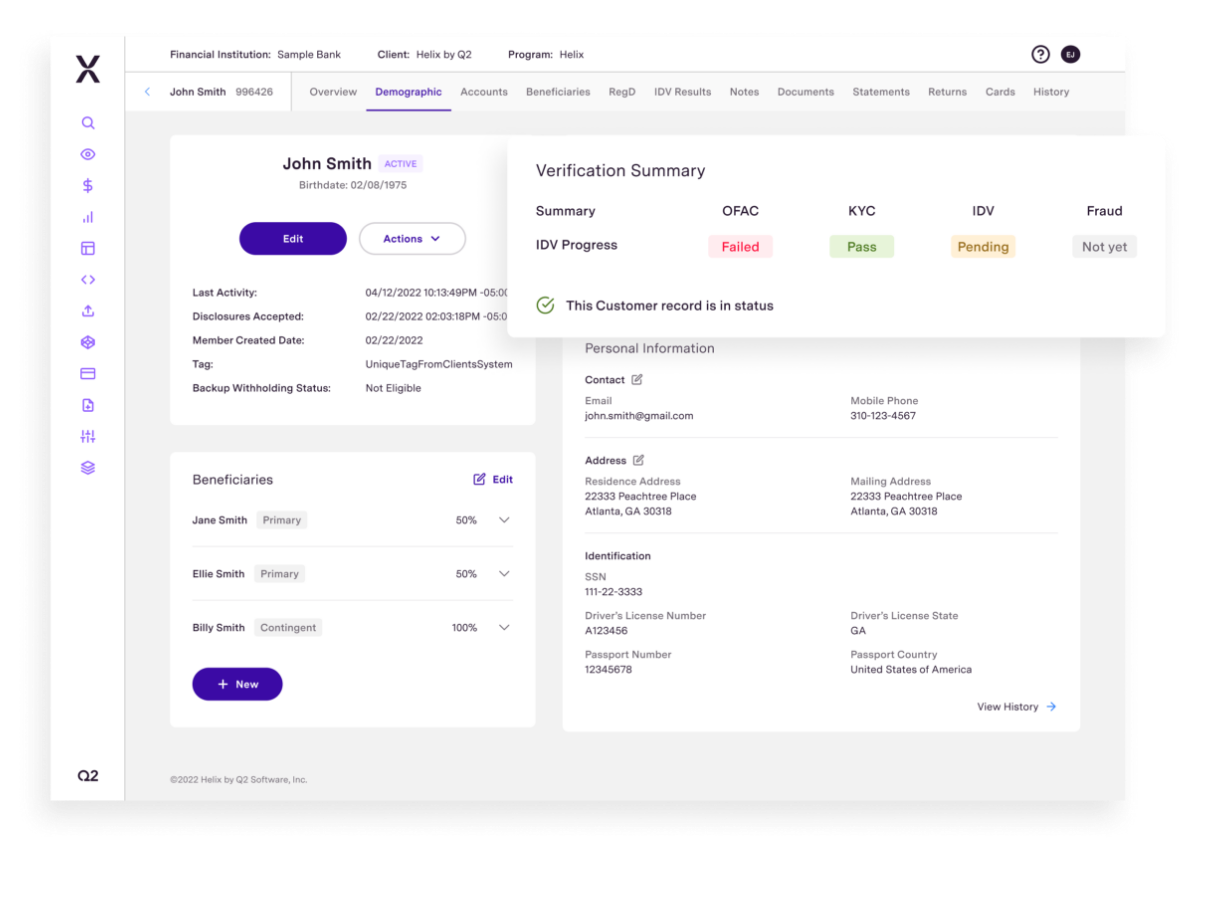Click the Pending IDV status badge
The height and width of the screenshot is (905, 1215).
pos(982,246)
